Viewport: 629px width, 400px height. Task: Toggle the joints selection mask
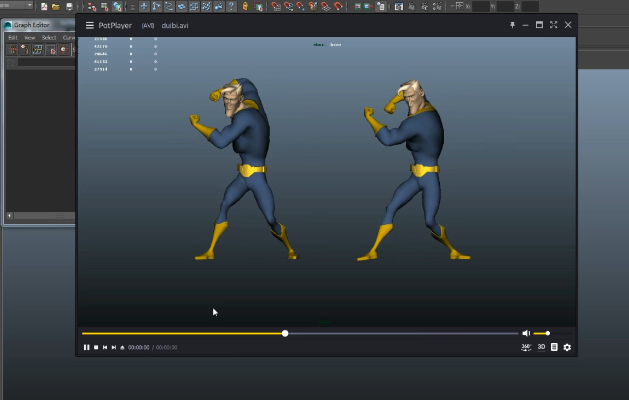click(156, 6)
